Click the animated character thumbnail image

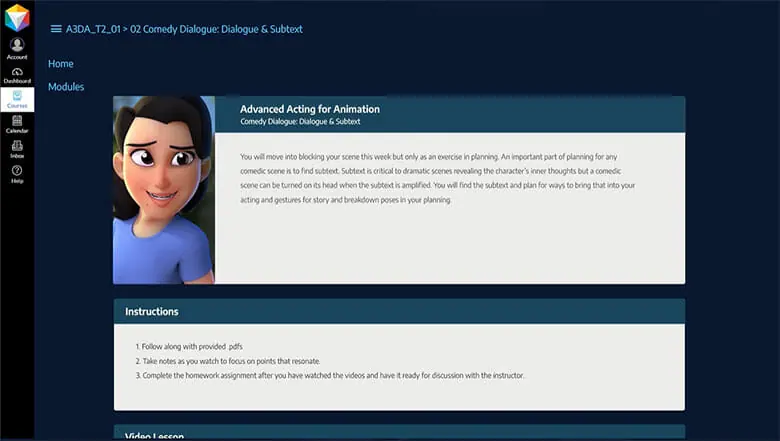tap(164, 190)
